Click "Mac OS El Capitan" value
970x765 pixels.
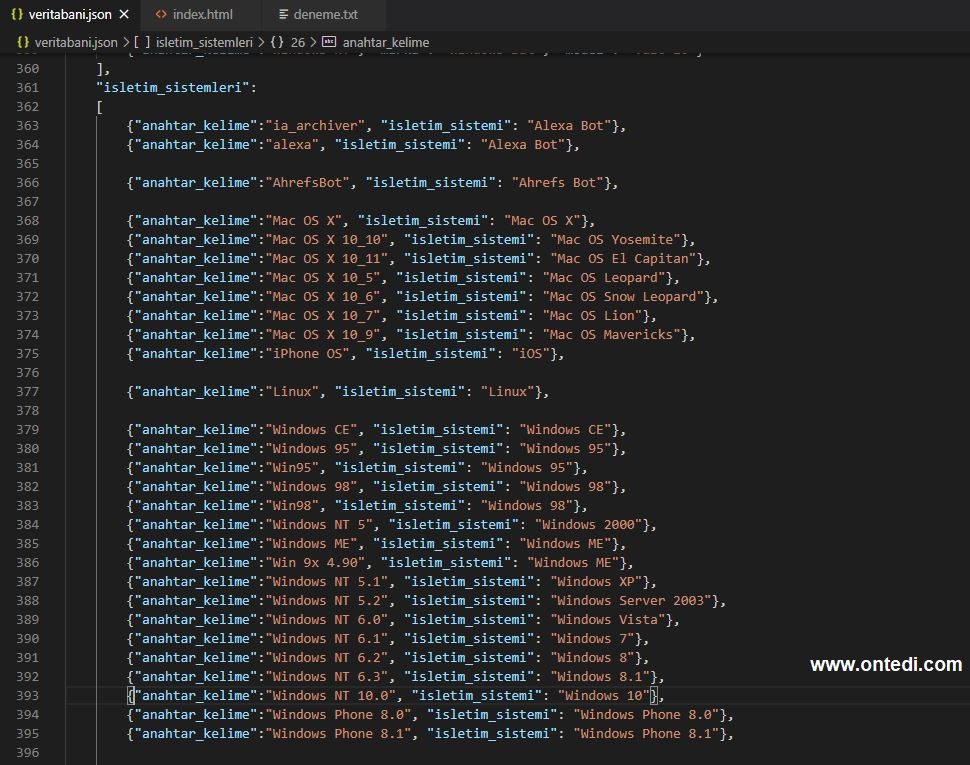(x=624, y=259)
